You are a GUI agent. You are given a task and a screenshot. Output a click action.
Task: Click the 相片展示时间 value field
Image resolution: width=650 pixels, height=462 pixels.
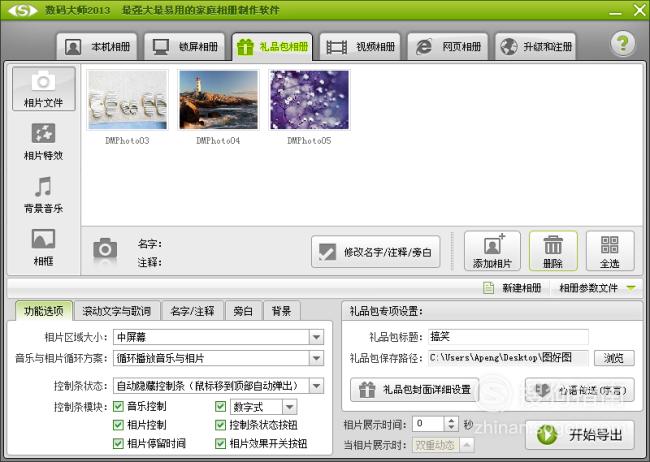coord(428,424)
